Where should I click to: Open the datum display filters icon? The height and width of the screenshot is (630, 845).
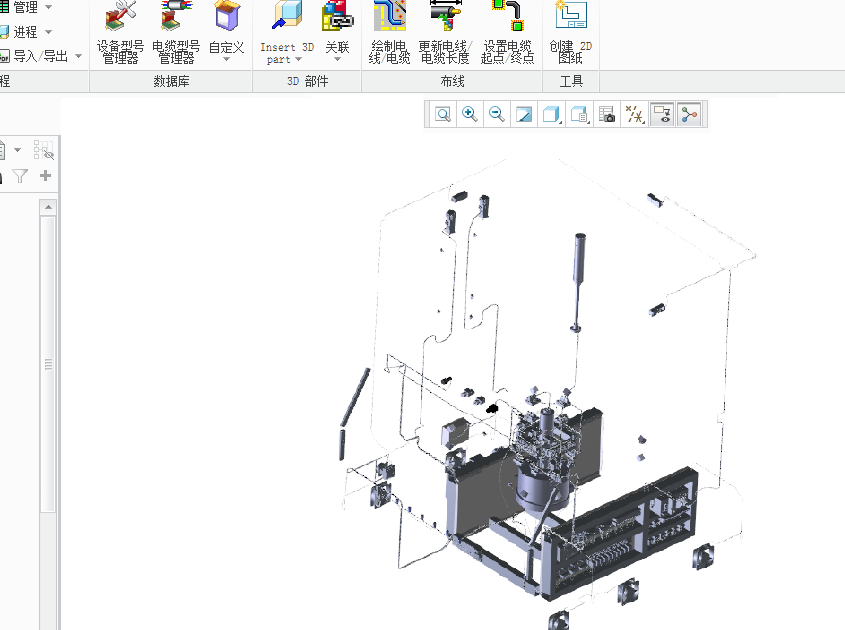coord(634,114)
